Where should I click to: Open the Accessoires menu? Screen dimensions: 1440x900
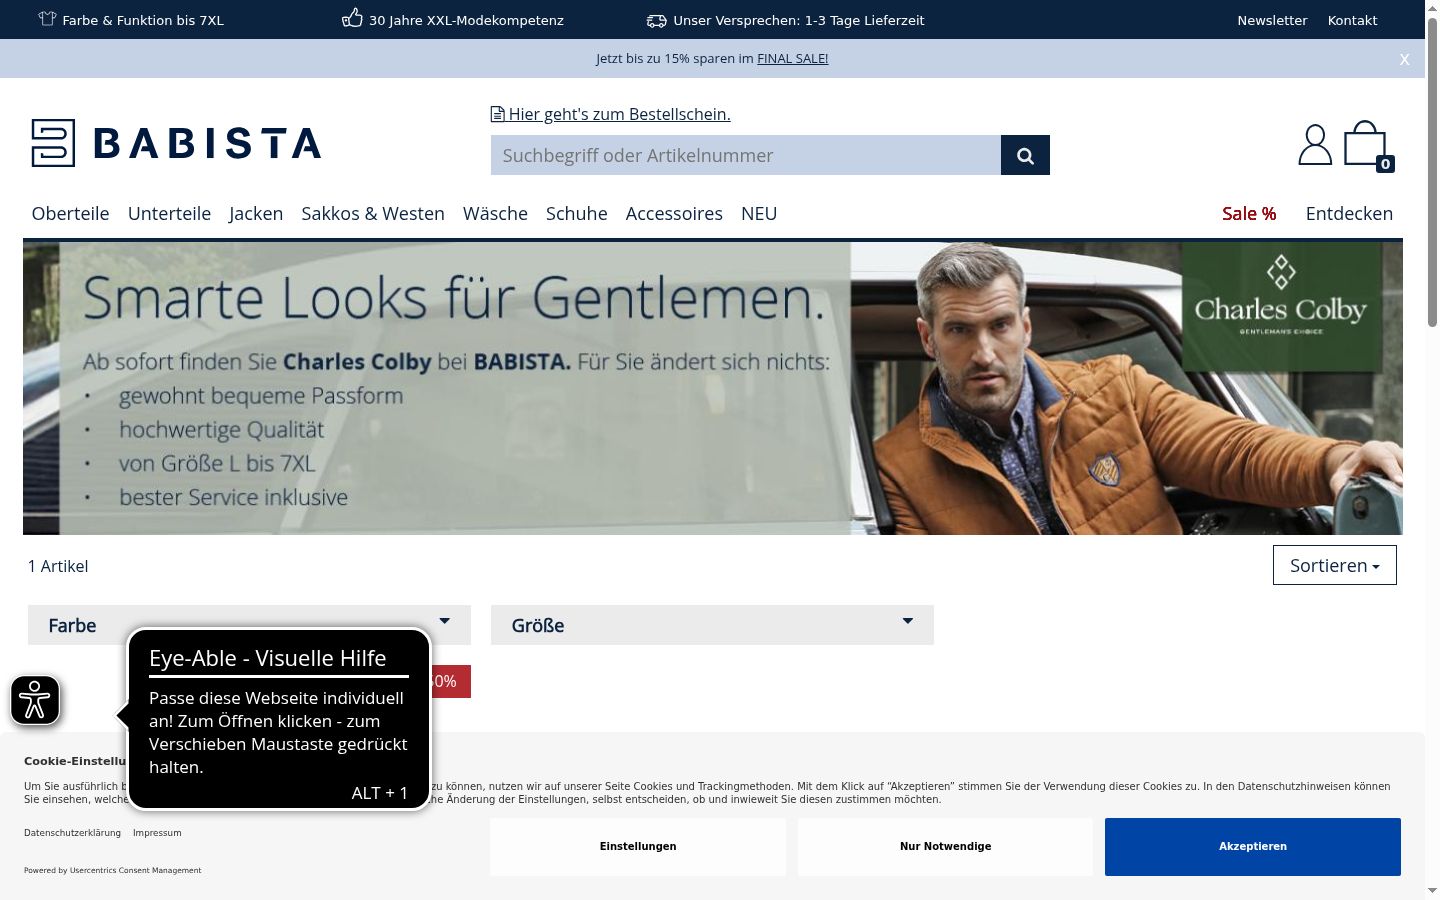pyautogui.click(x=674, y=213)
